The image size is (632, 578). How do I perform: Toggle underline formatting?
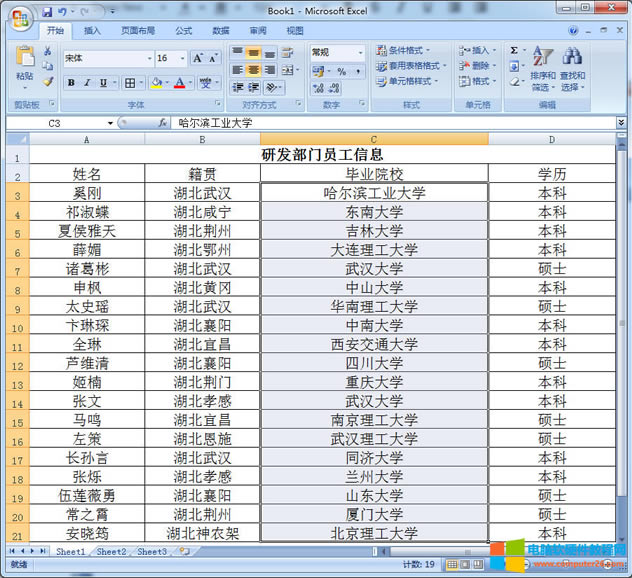tap(103, 83)
